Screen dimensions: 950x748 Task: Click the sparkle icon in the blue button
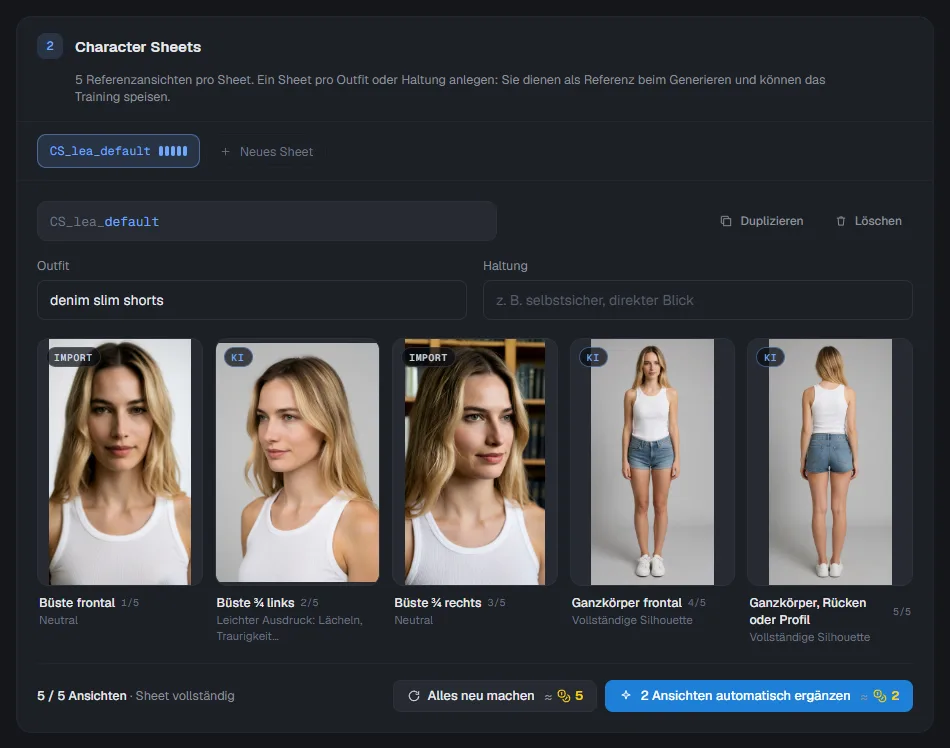(626, 695)
